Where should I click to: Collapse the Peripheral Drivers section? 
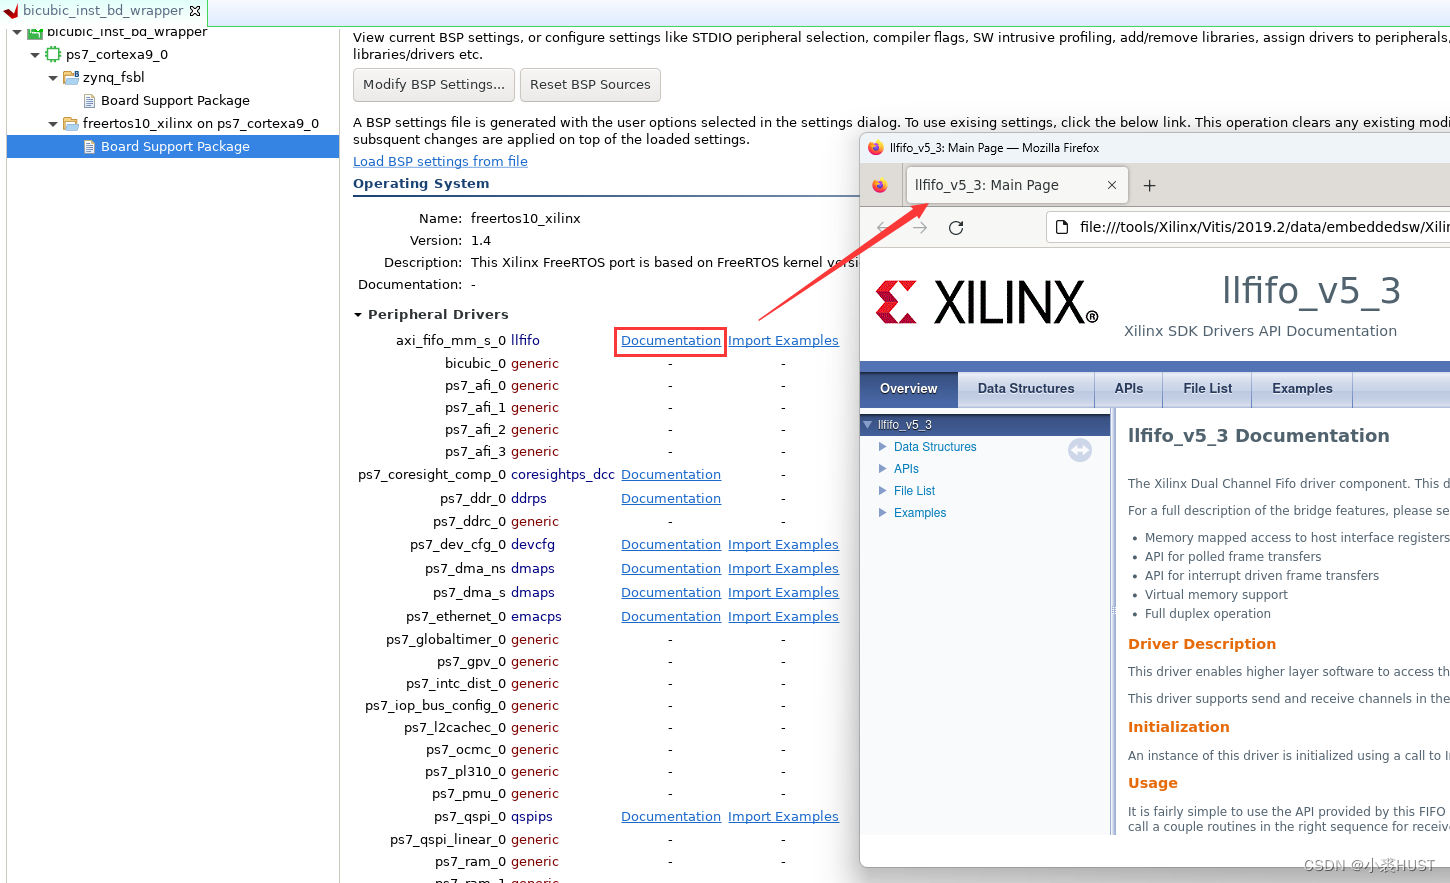(358, 315)
